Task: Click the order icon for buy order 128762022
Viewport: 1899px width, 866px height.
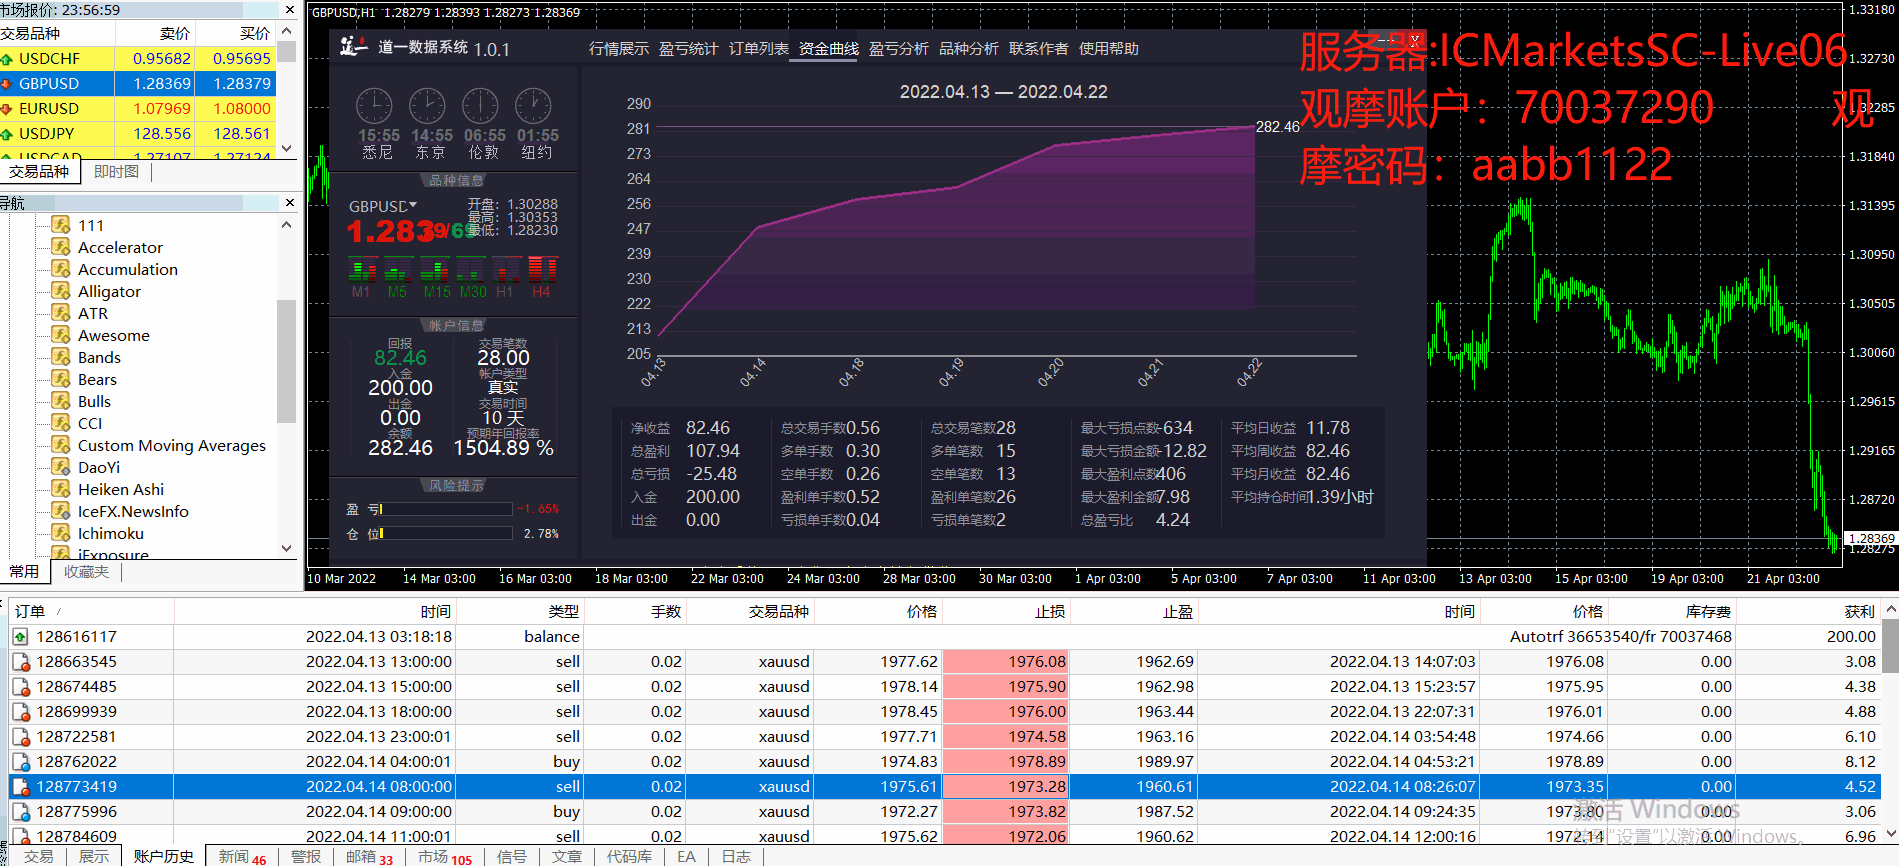Action: (x=21, y=762)
